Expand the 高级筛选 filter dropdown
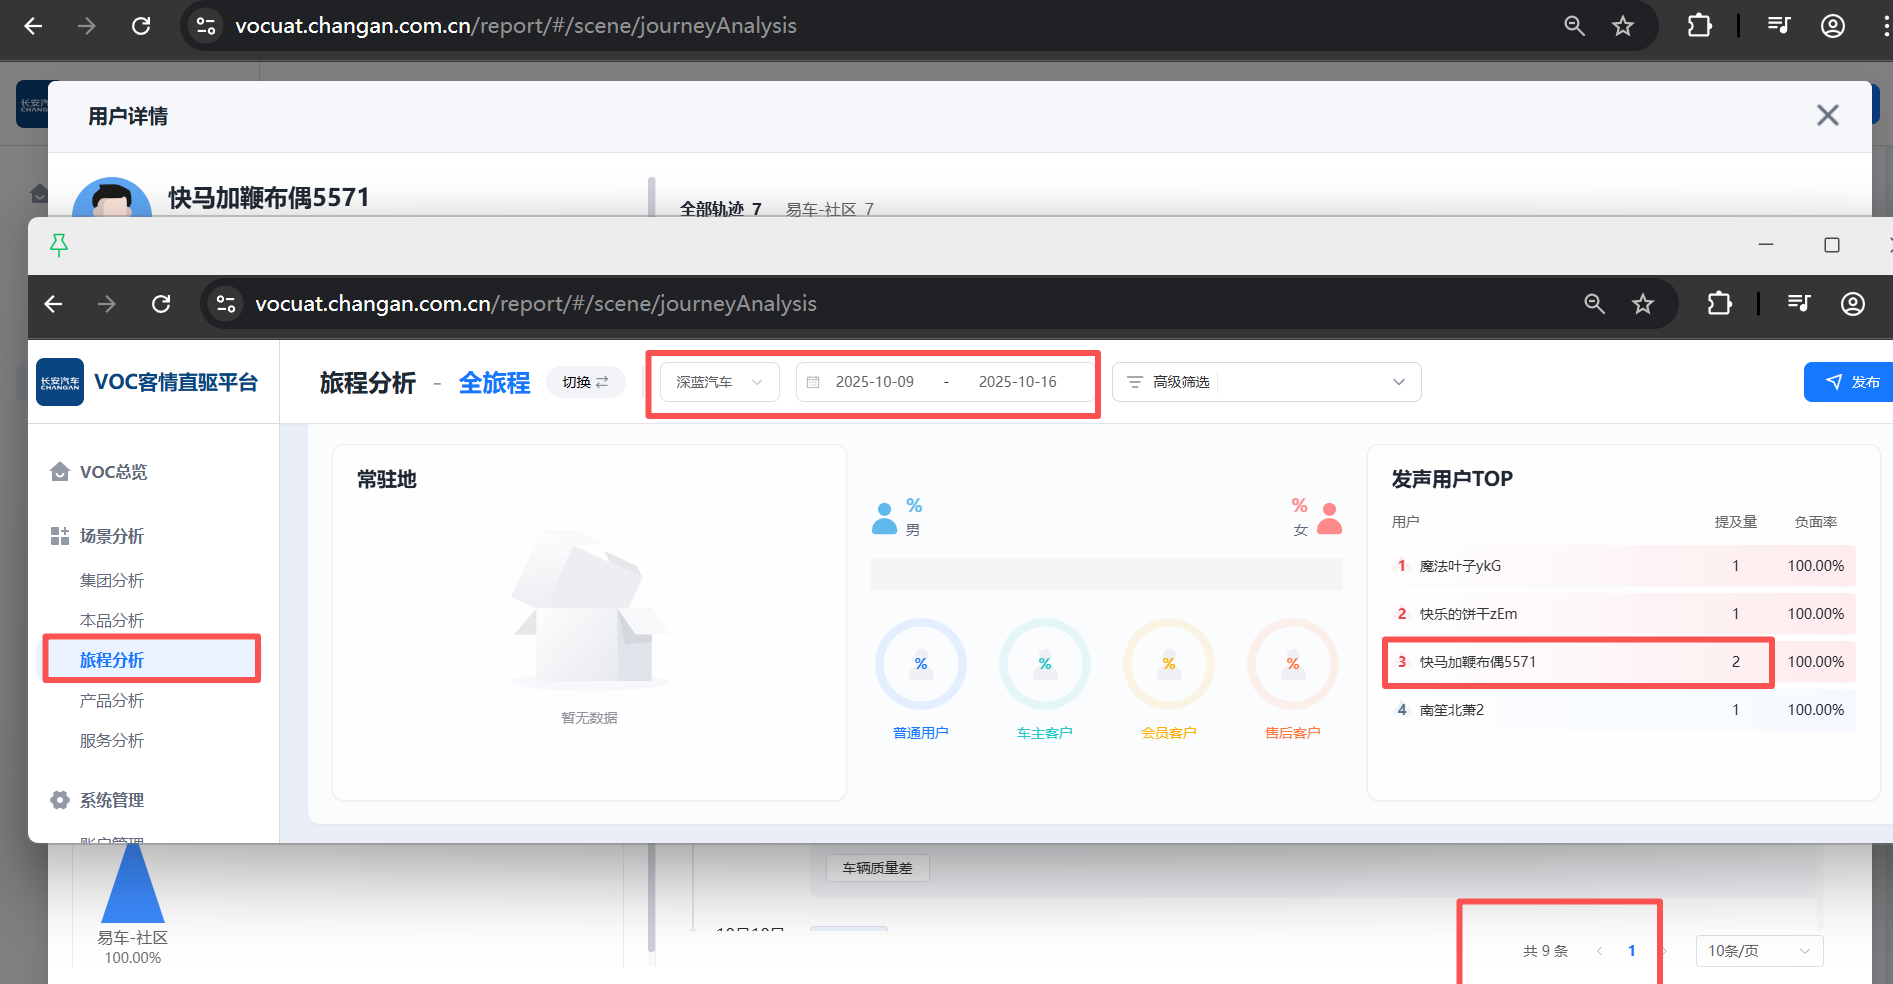 (1266, 382)
